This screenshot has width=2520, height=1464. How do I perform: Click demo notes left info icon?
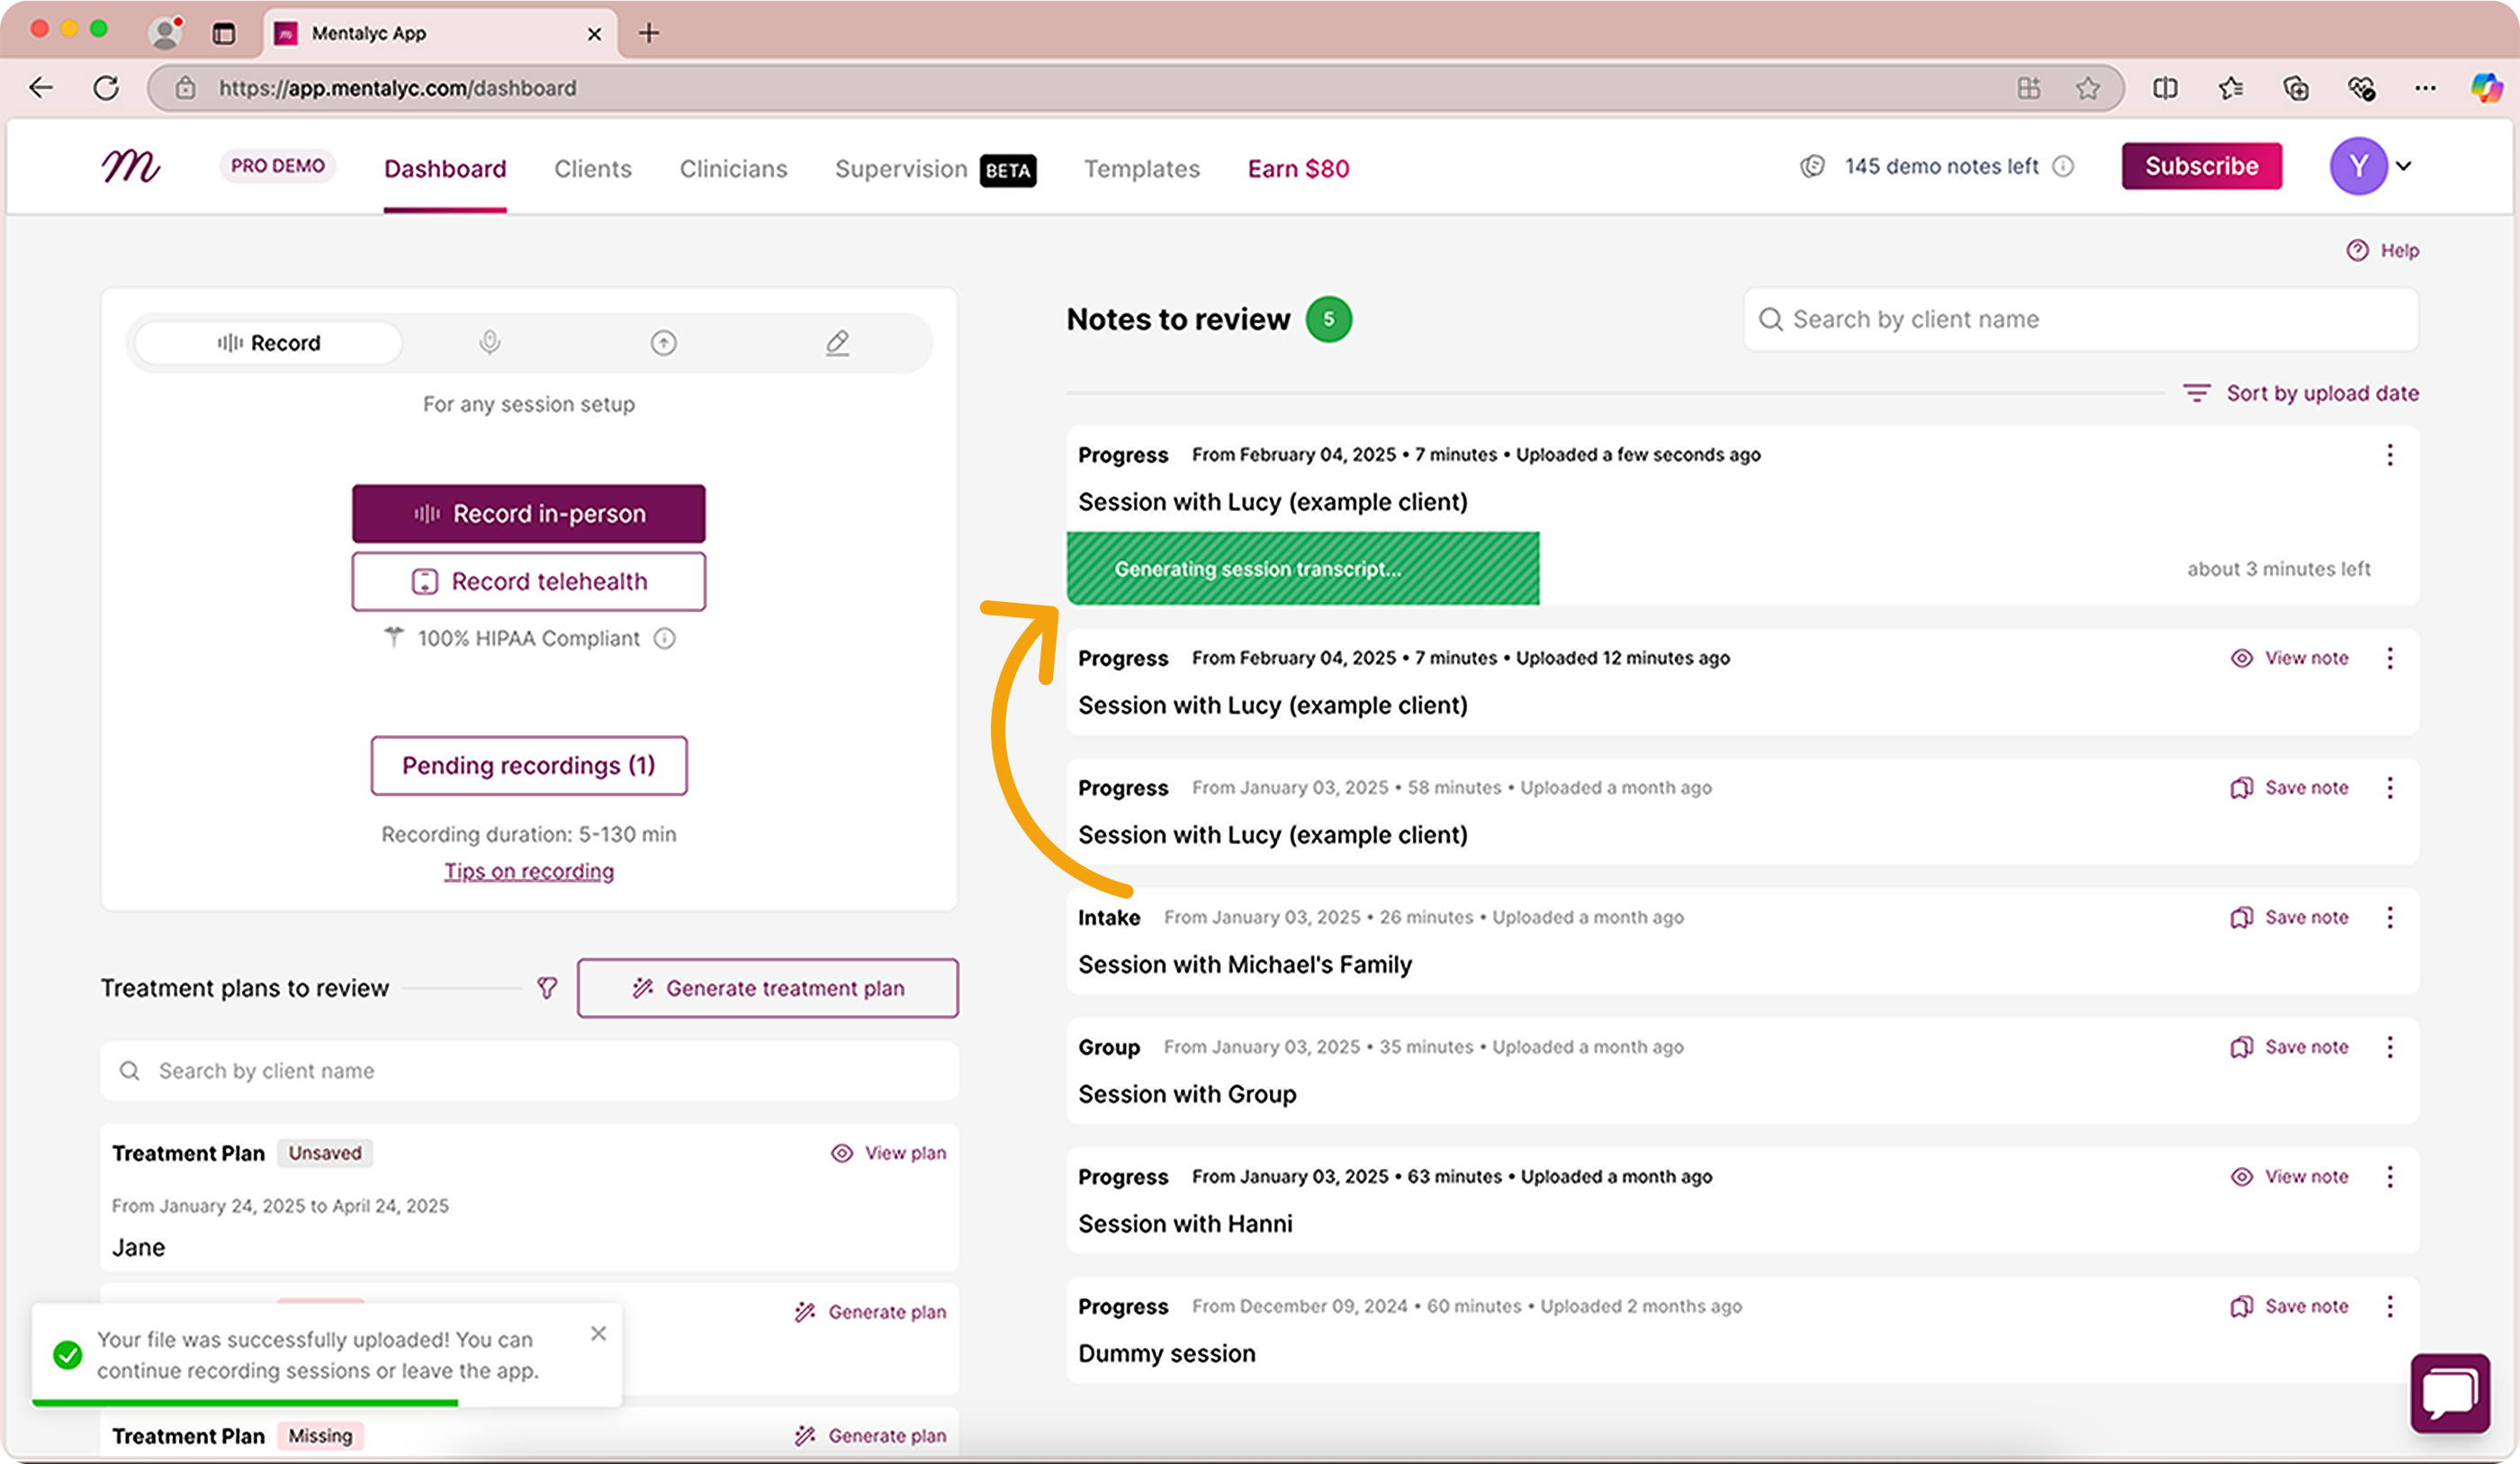pyautogui.click(x=2063, y=166)
